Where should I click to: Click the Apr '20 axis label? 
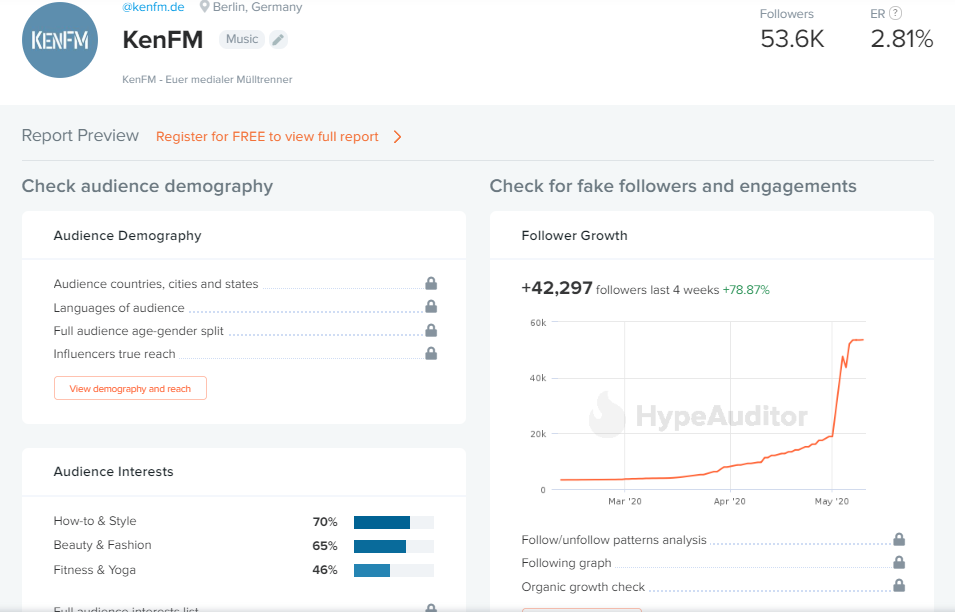tap(730, 501)
